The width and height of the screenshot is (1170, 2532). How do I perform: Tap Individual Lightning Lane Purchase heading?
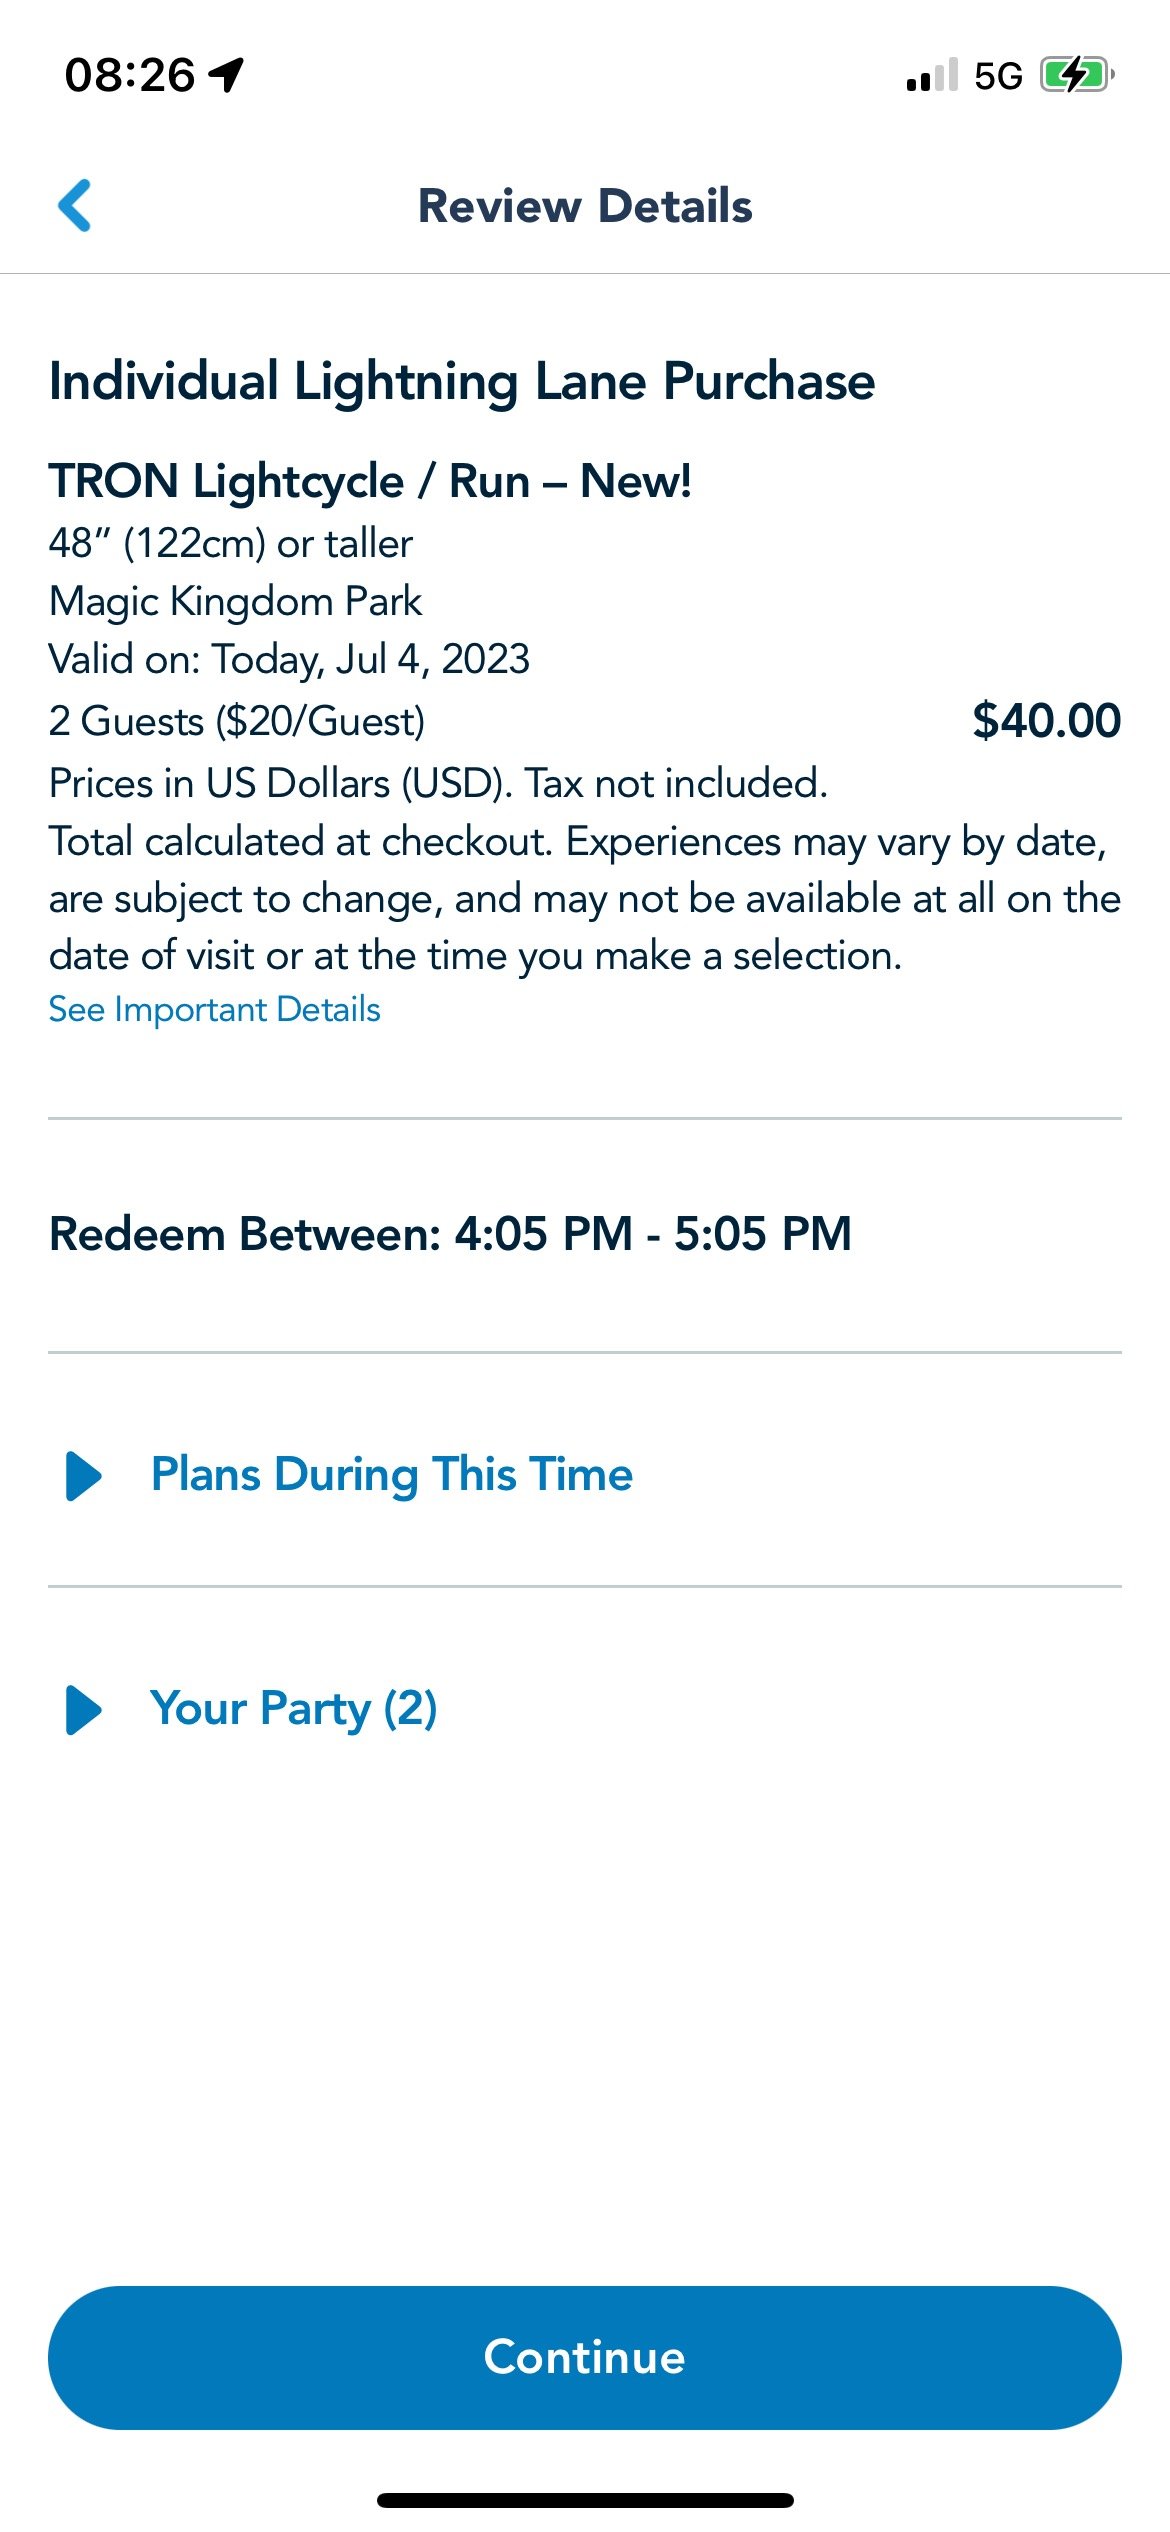point(462,382)
